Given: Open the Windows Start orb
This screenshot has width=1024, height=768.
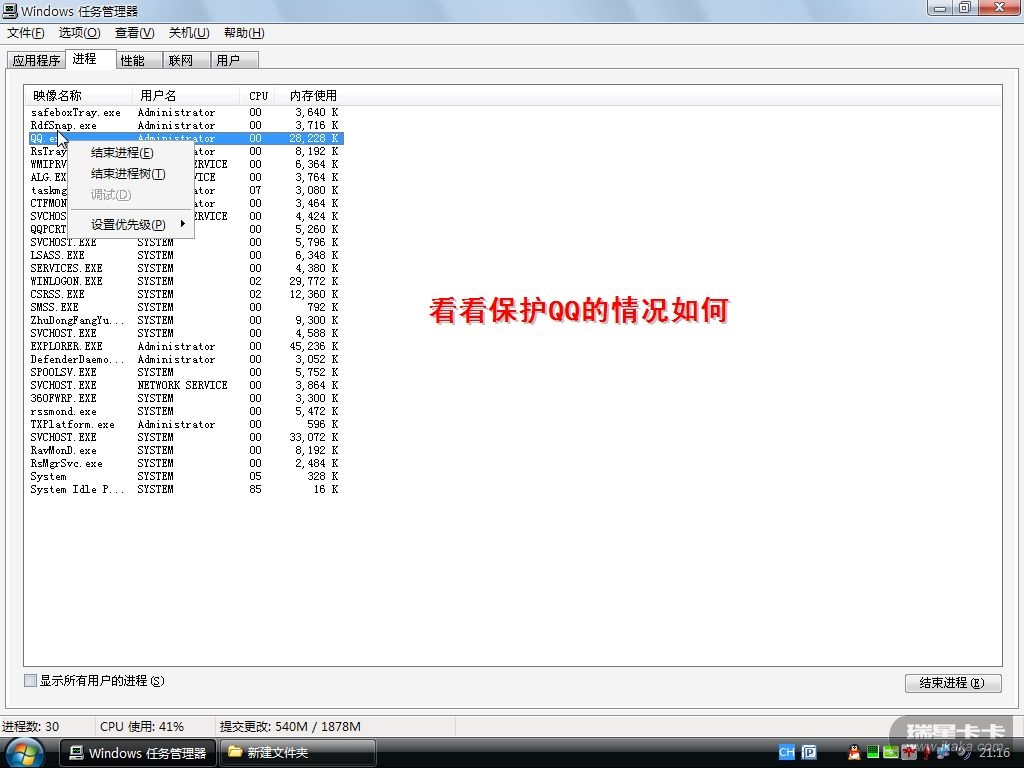Looking at the screenshot, I should pyautogui.click(x=23, y=753).
